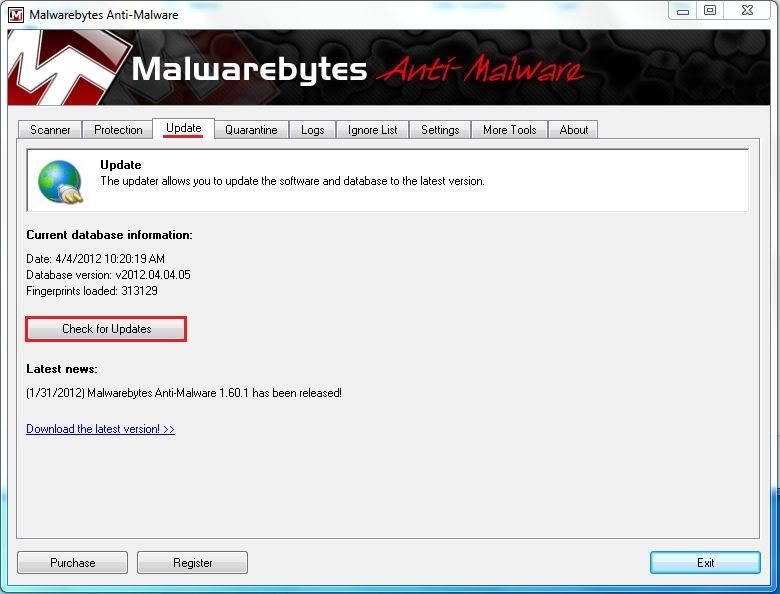Exit Malwarebytes with the Exit button
Image resolution: width=780 pixels, height=594 pixels.
click(705, 563)
